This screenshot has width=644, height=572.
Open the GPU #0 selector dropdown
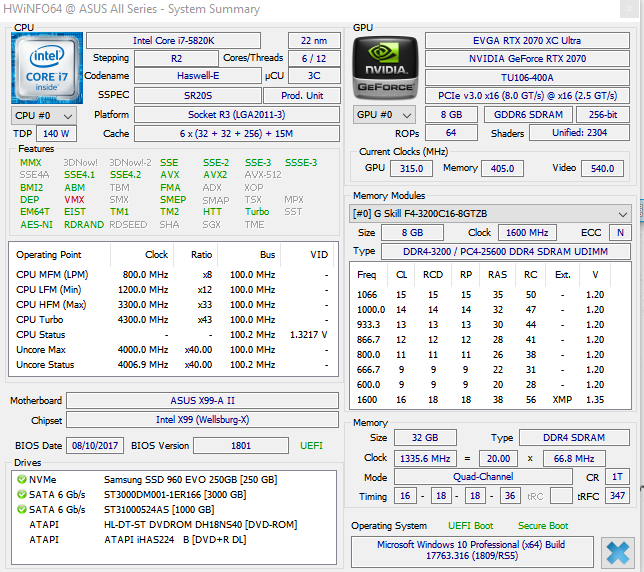click(x=384, y=115)
